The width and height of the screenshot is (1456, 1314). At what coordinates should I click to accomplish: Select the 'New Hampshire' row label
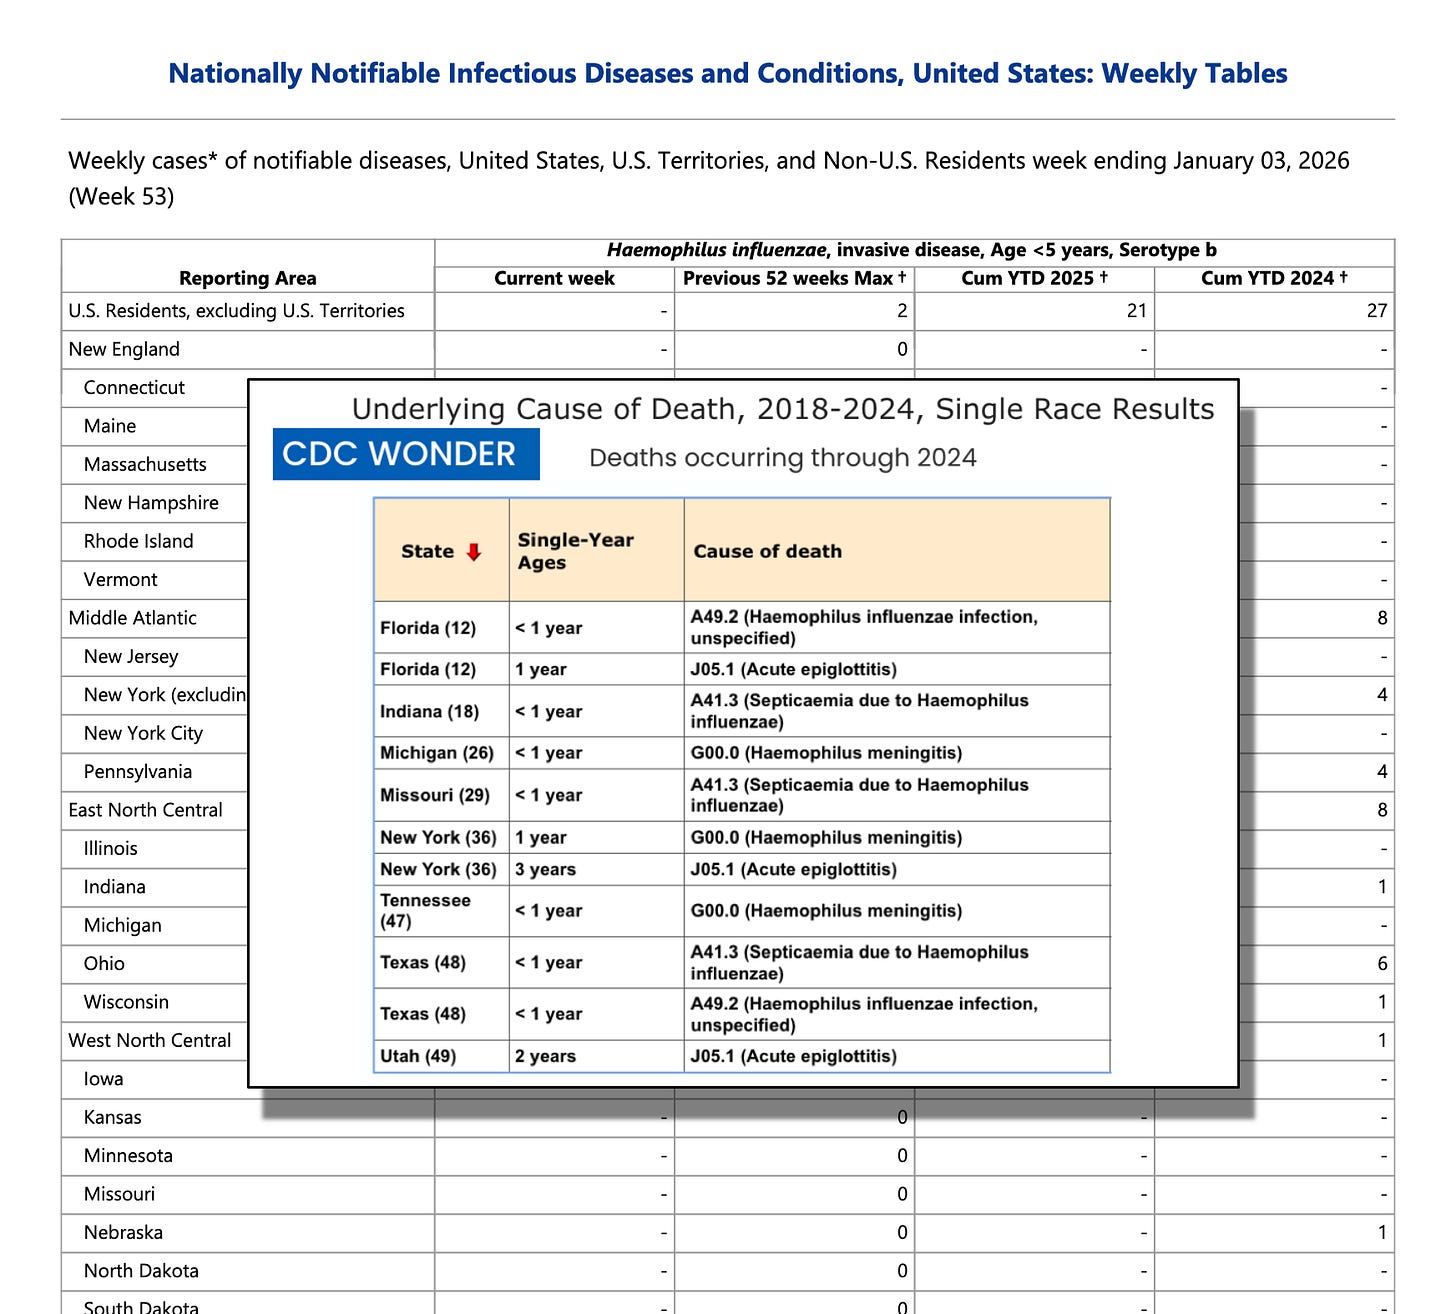(151, 503)
